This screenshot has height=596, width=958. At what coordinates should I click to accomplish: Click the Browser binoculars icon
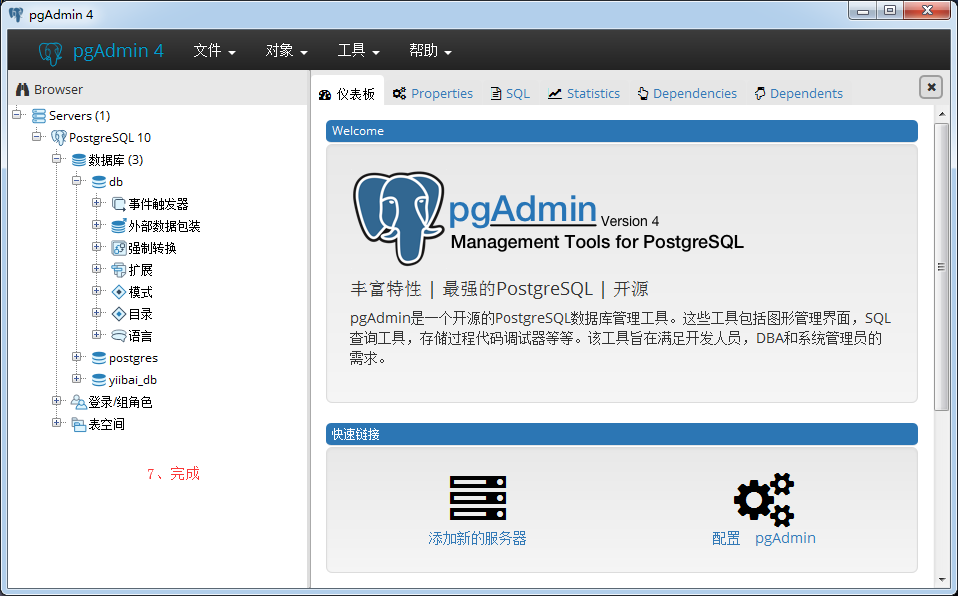coord(23,89)
